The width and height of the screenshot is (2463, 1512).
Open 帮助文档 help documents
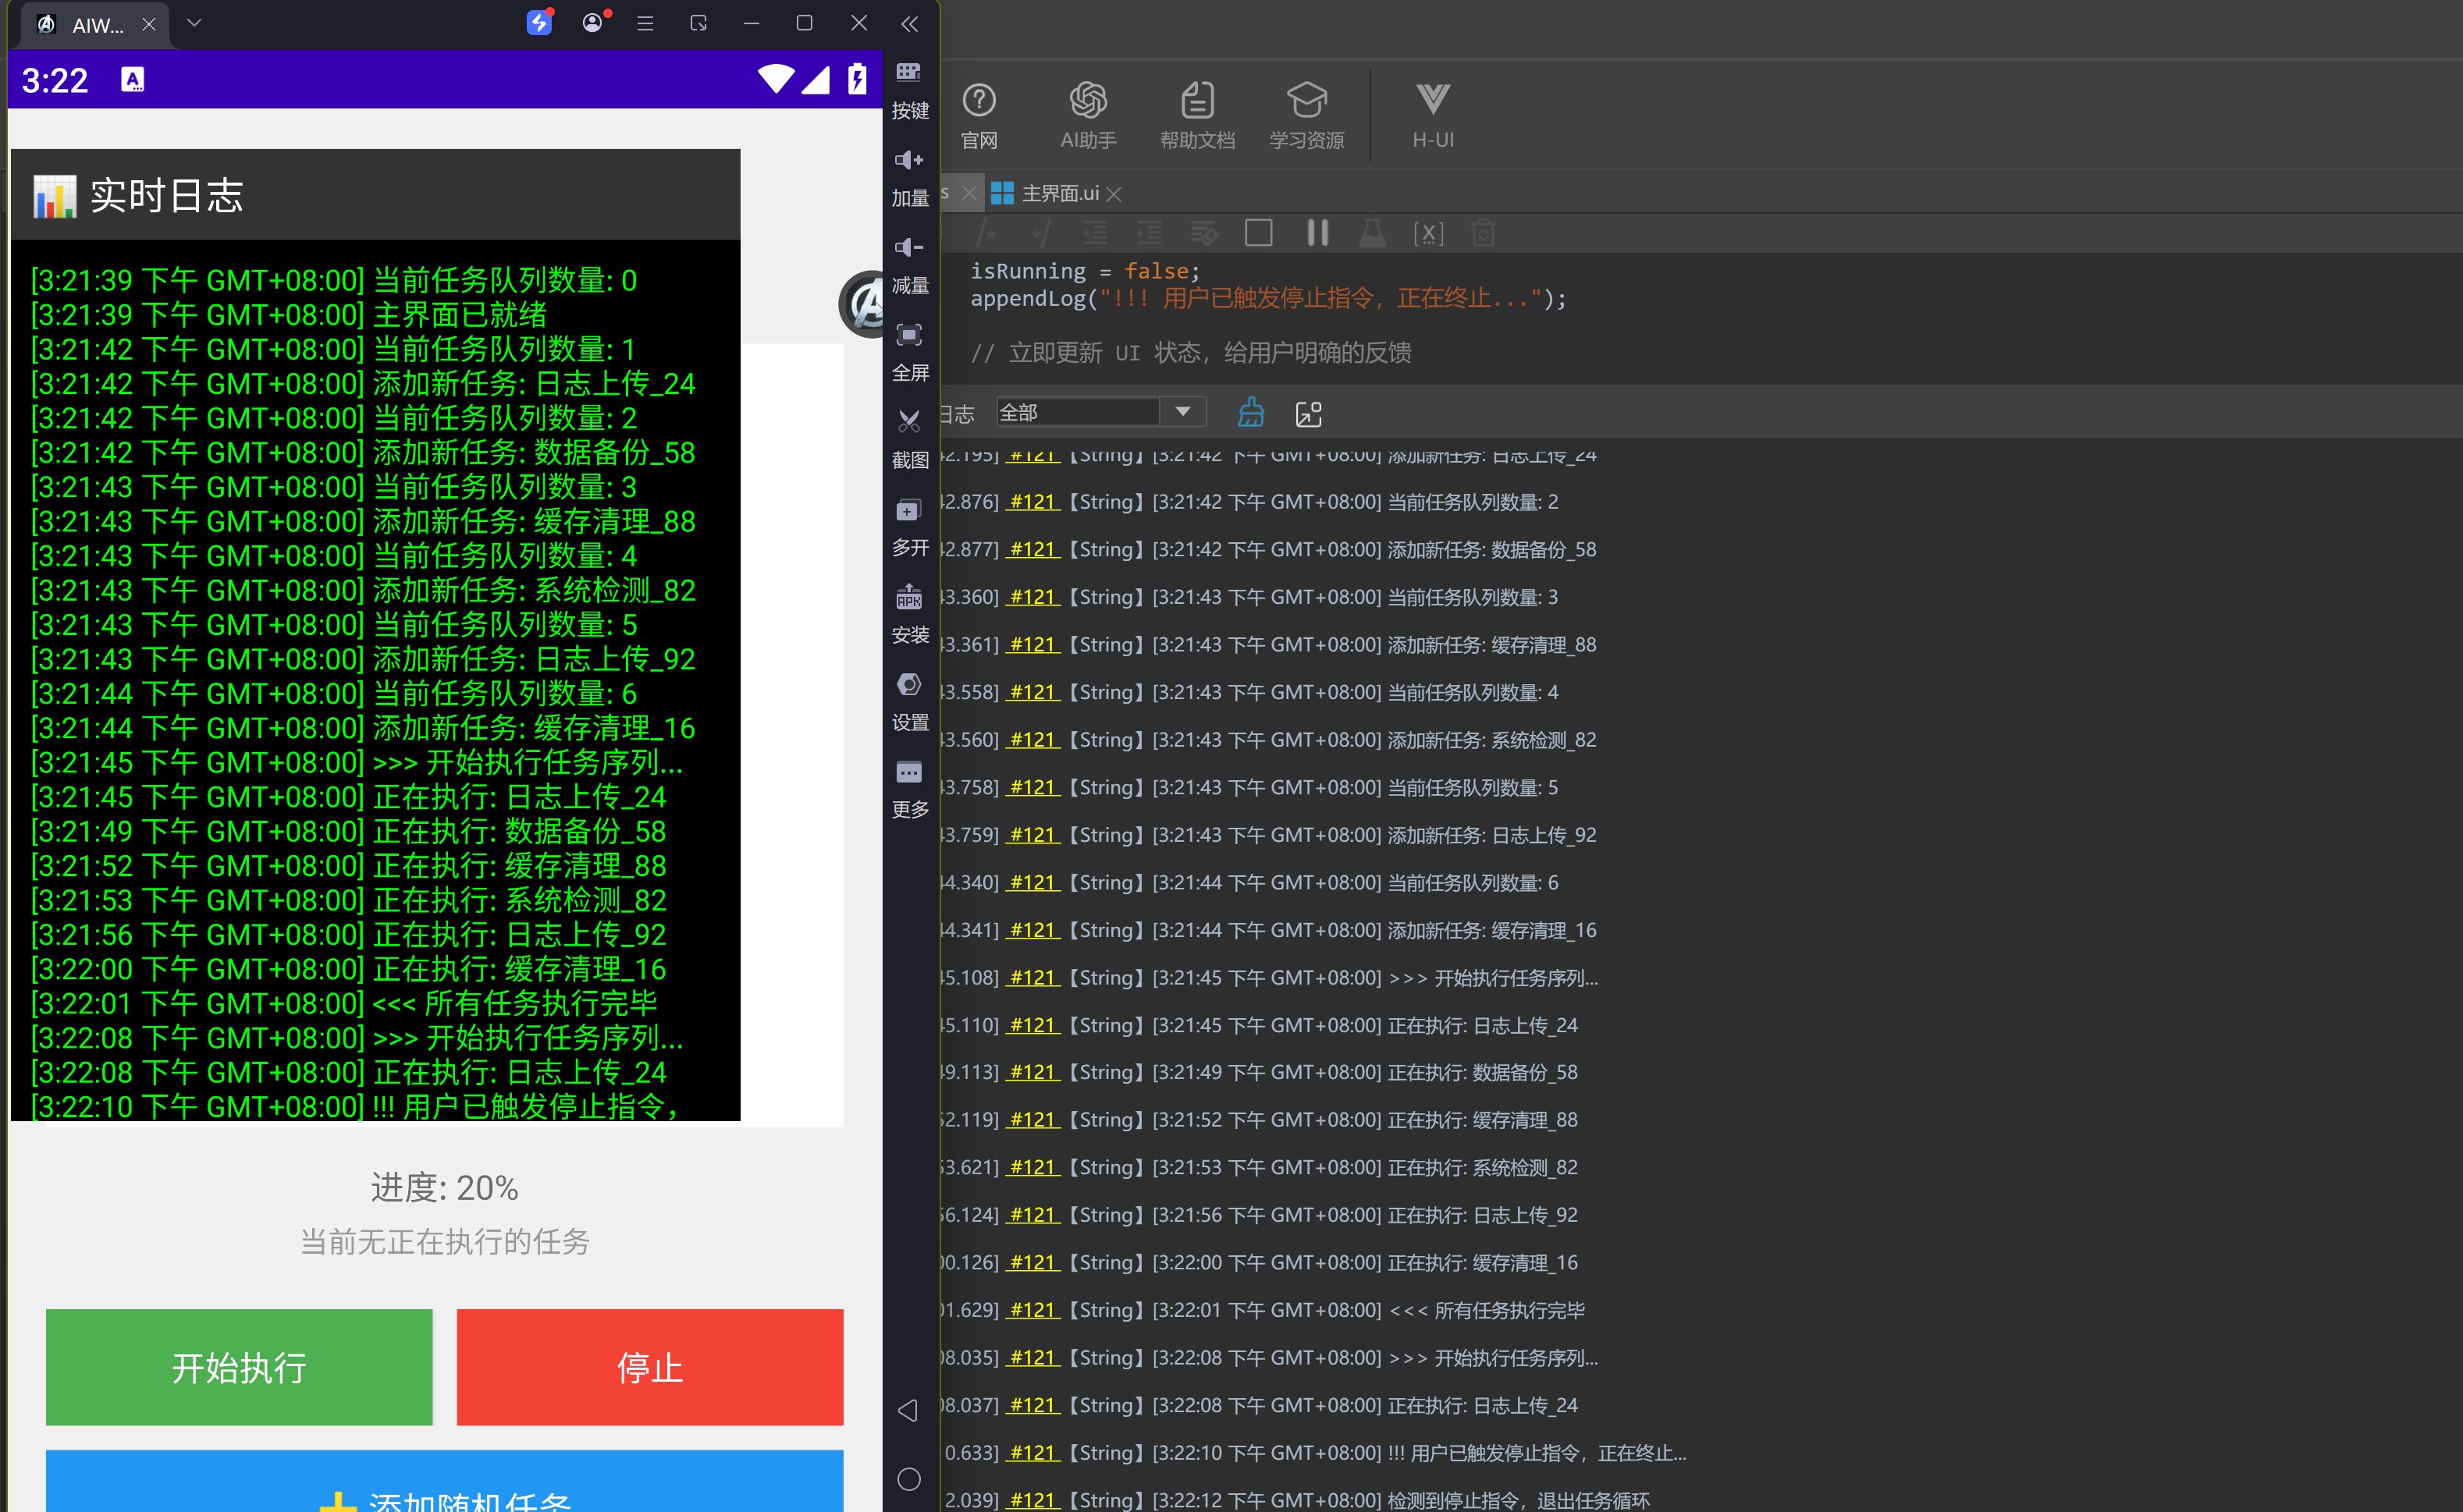pos(1197,115)
